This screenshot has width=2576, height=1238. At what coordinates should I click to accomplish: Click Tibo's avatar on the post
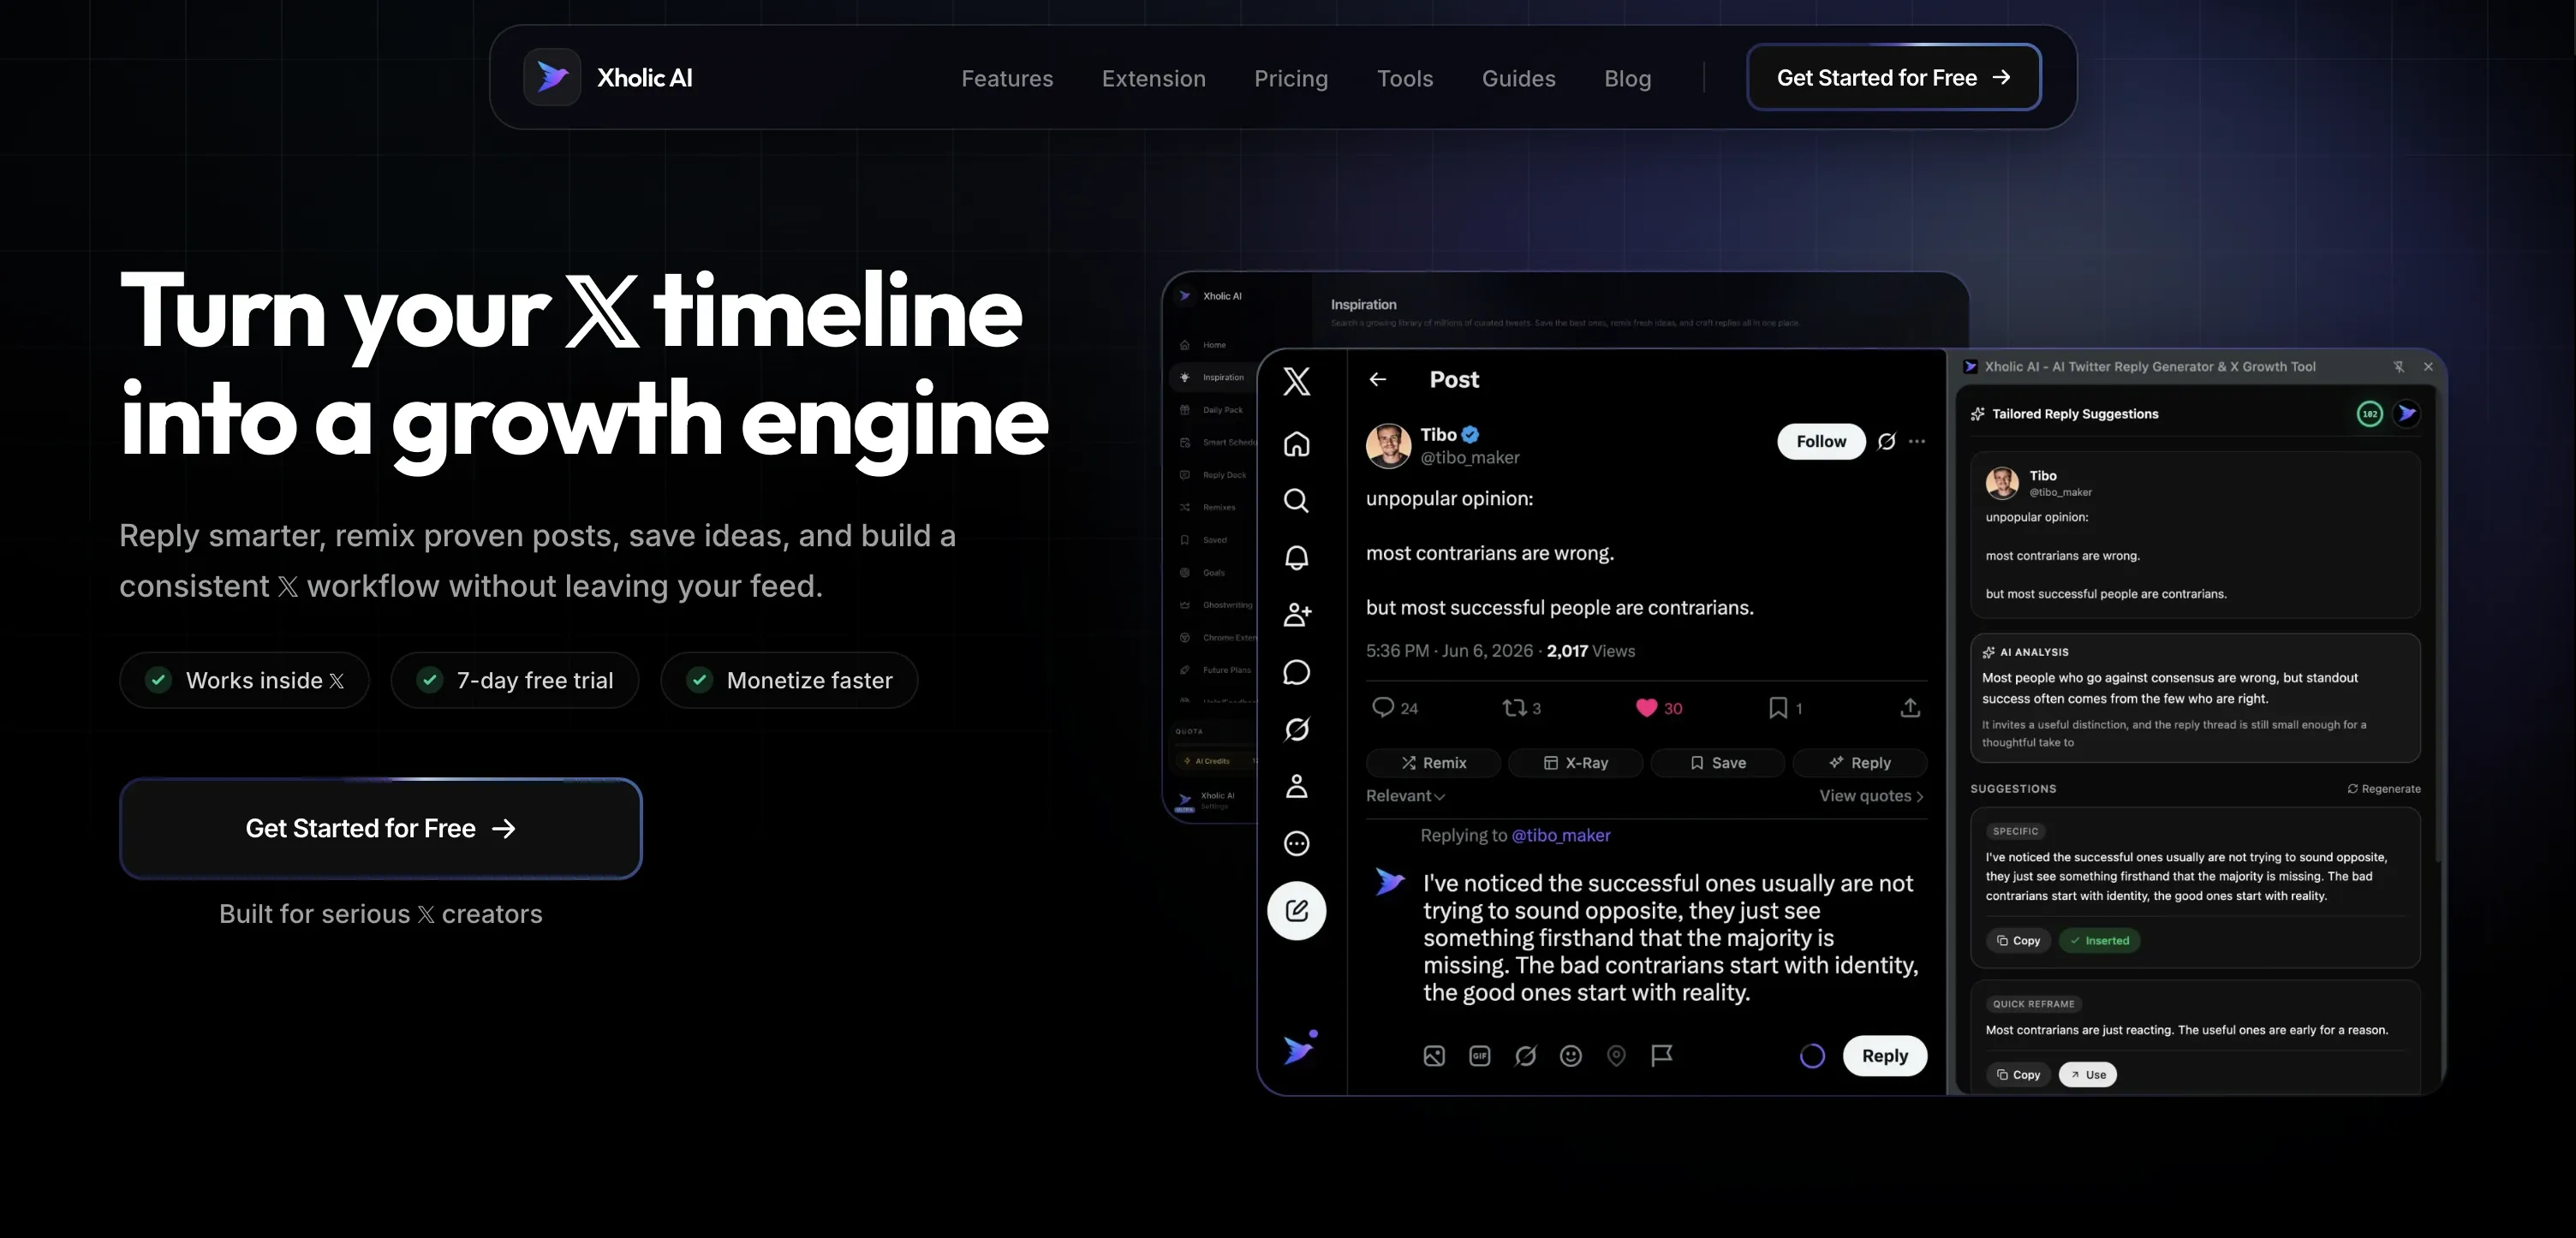(1388, 445)
